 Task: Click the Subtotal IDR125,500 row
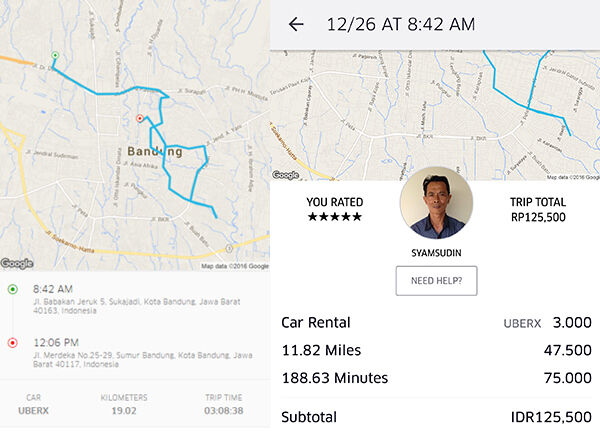tap(436, 417)
